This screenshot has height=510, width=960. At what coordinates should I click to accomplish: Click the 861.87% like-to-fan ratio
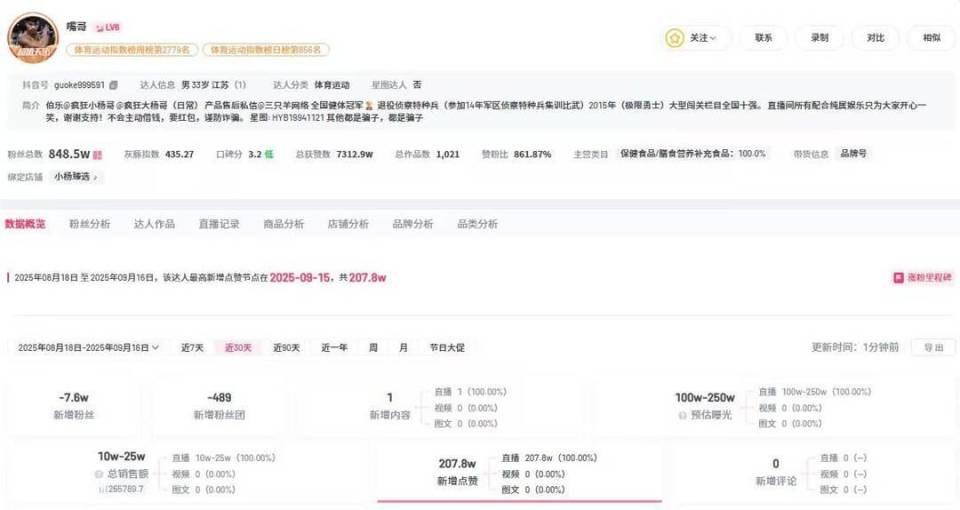click(532, 154)
